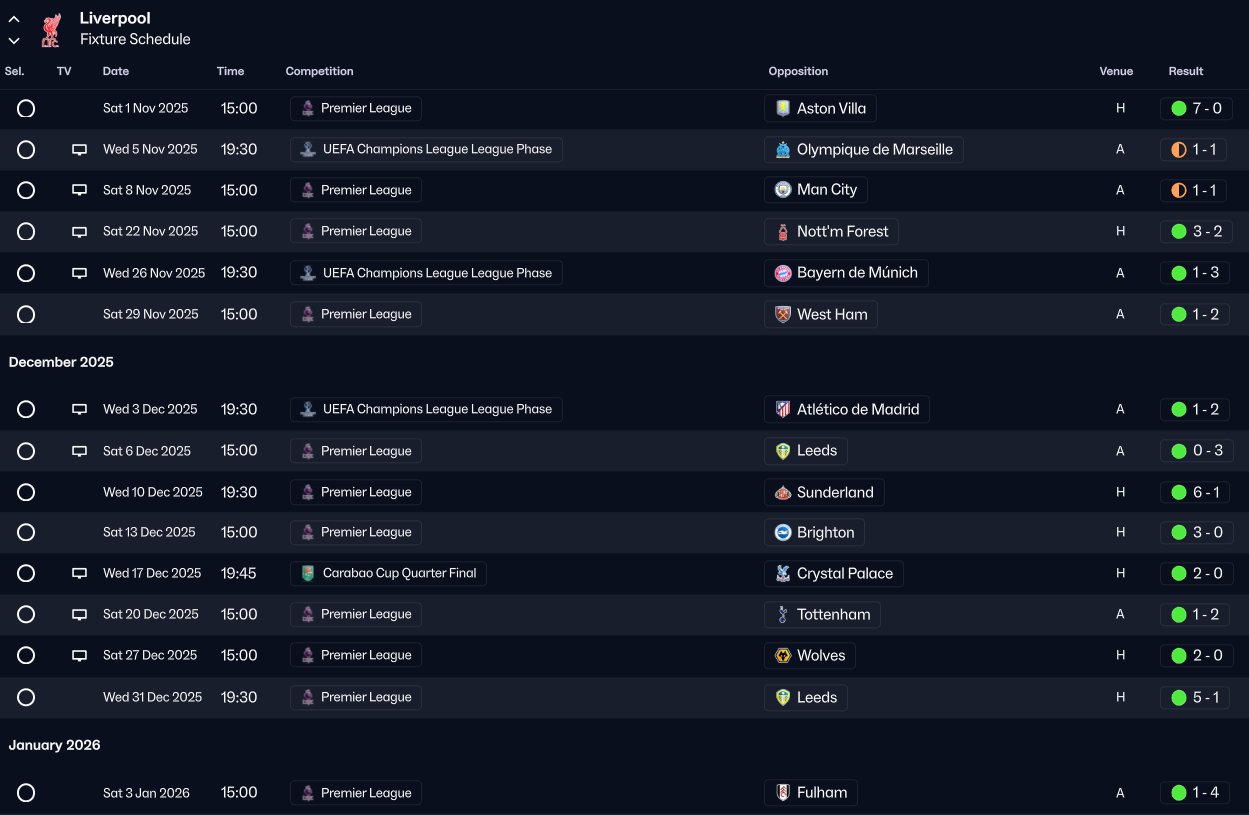This screenshot has width=1249, height=815.
Task: Sort fixtures by Date column header
Action: [116, 71]
